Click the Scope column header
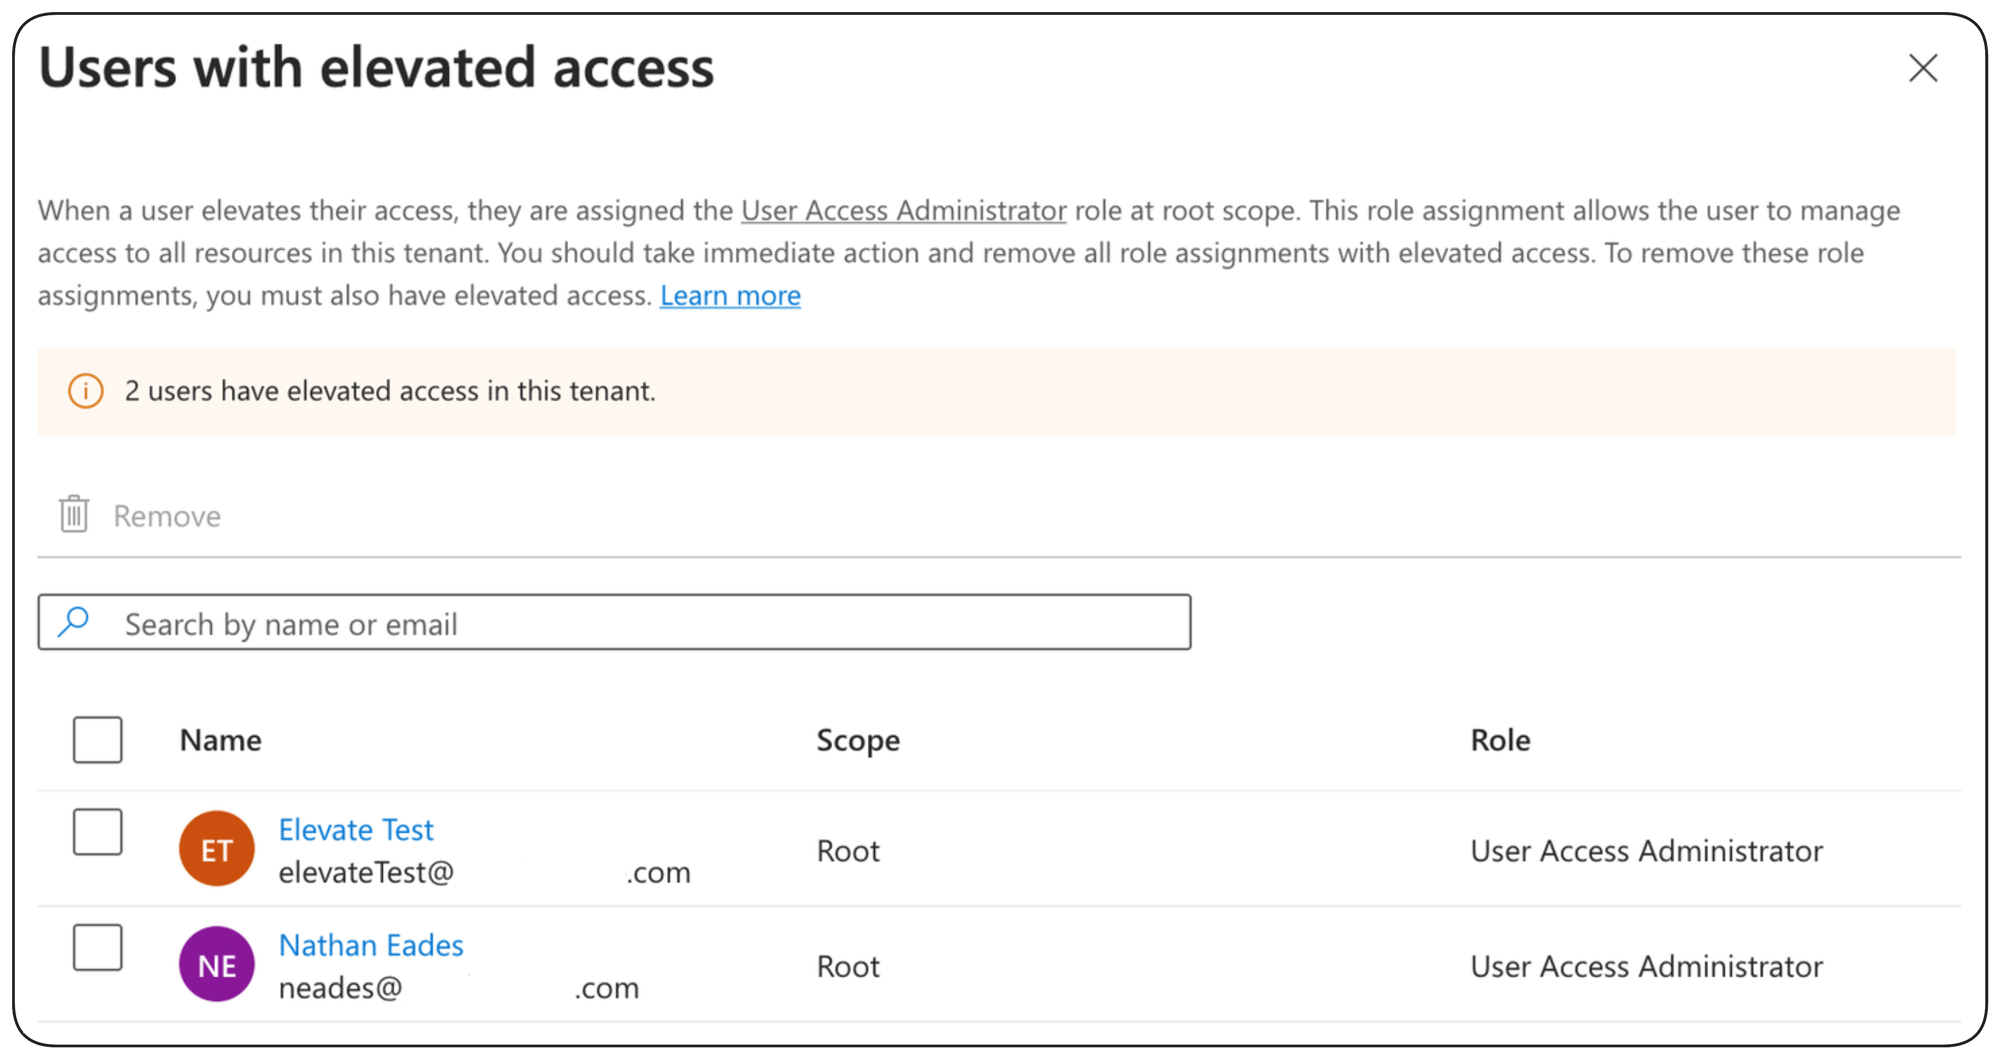Viewport: 2000px width, 1059px height. [857, 739]
